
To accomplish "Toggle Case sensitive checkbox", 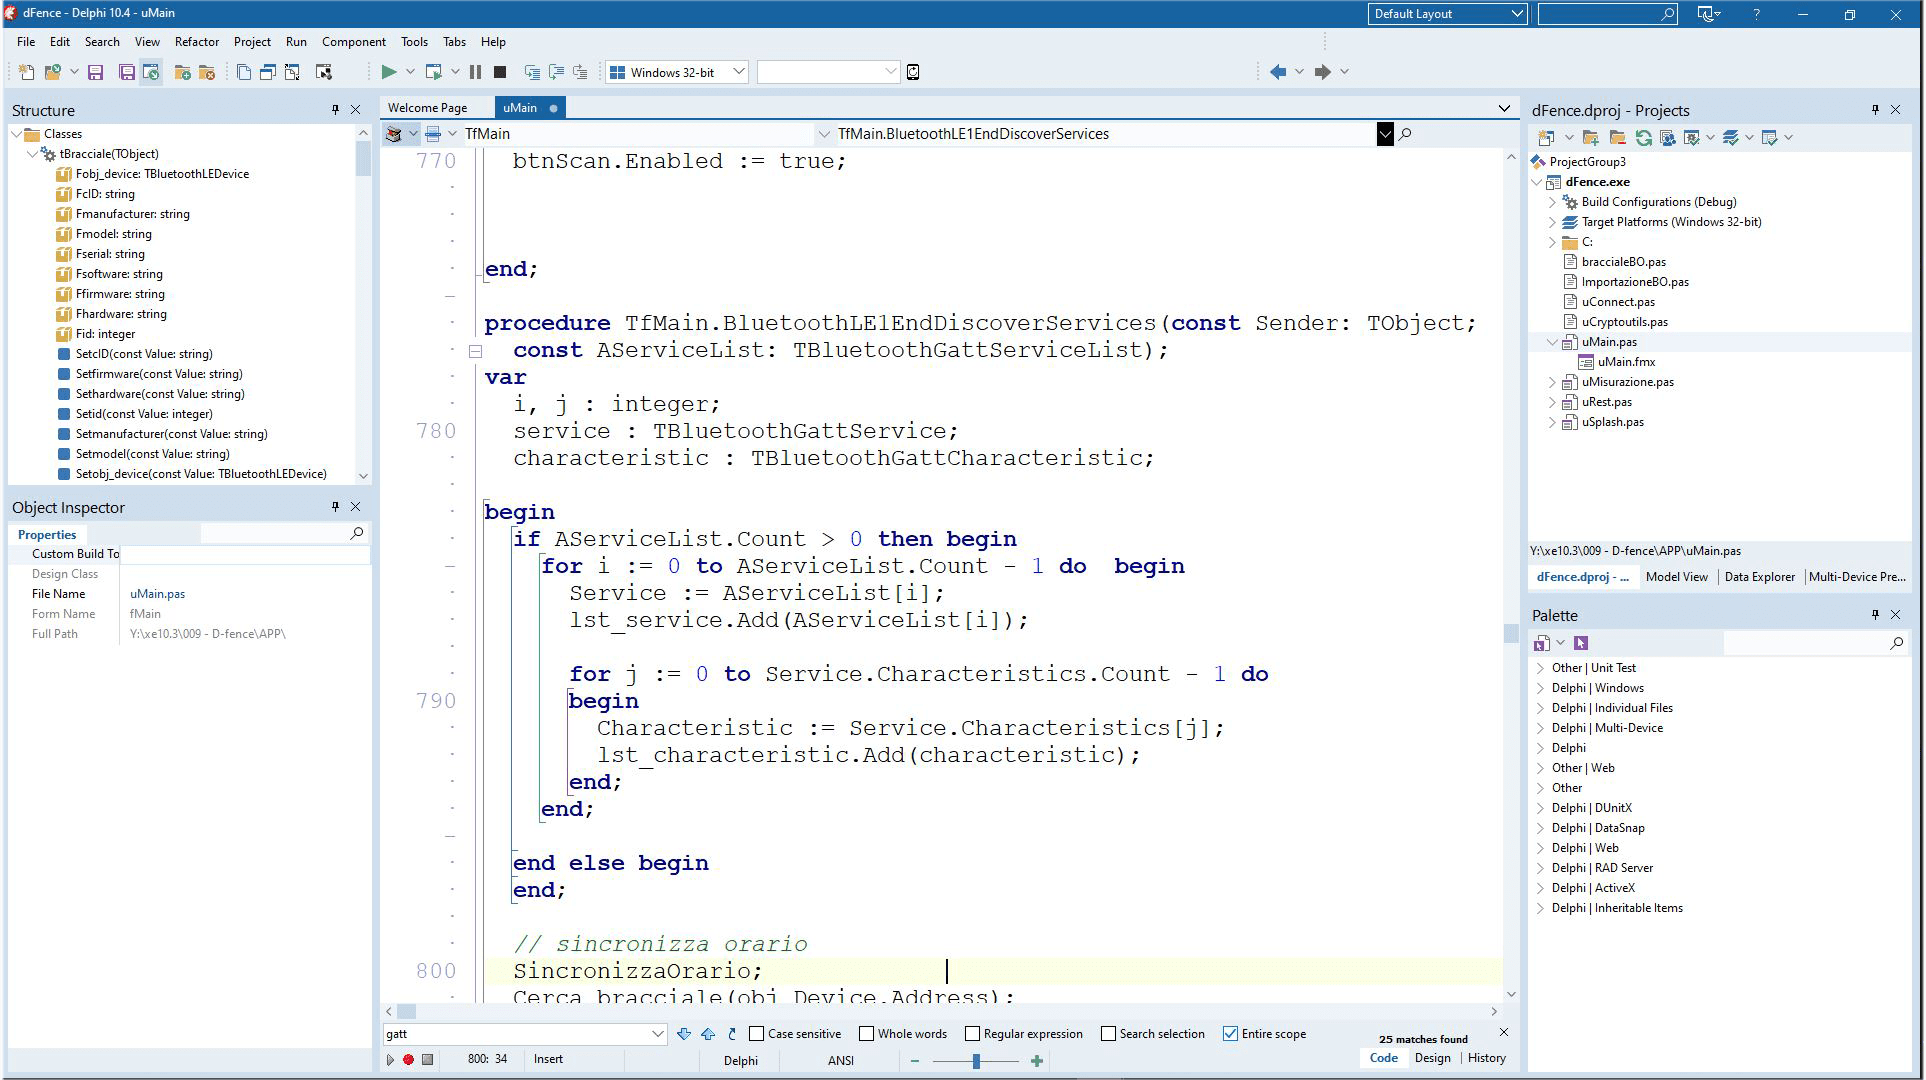I will pos(757,1034).
